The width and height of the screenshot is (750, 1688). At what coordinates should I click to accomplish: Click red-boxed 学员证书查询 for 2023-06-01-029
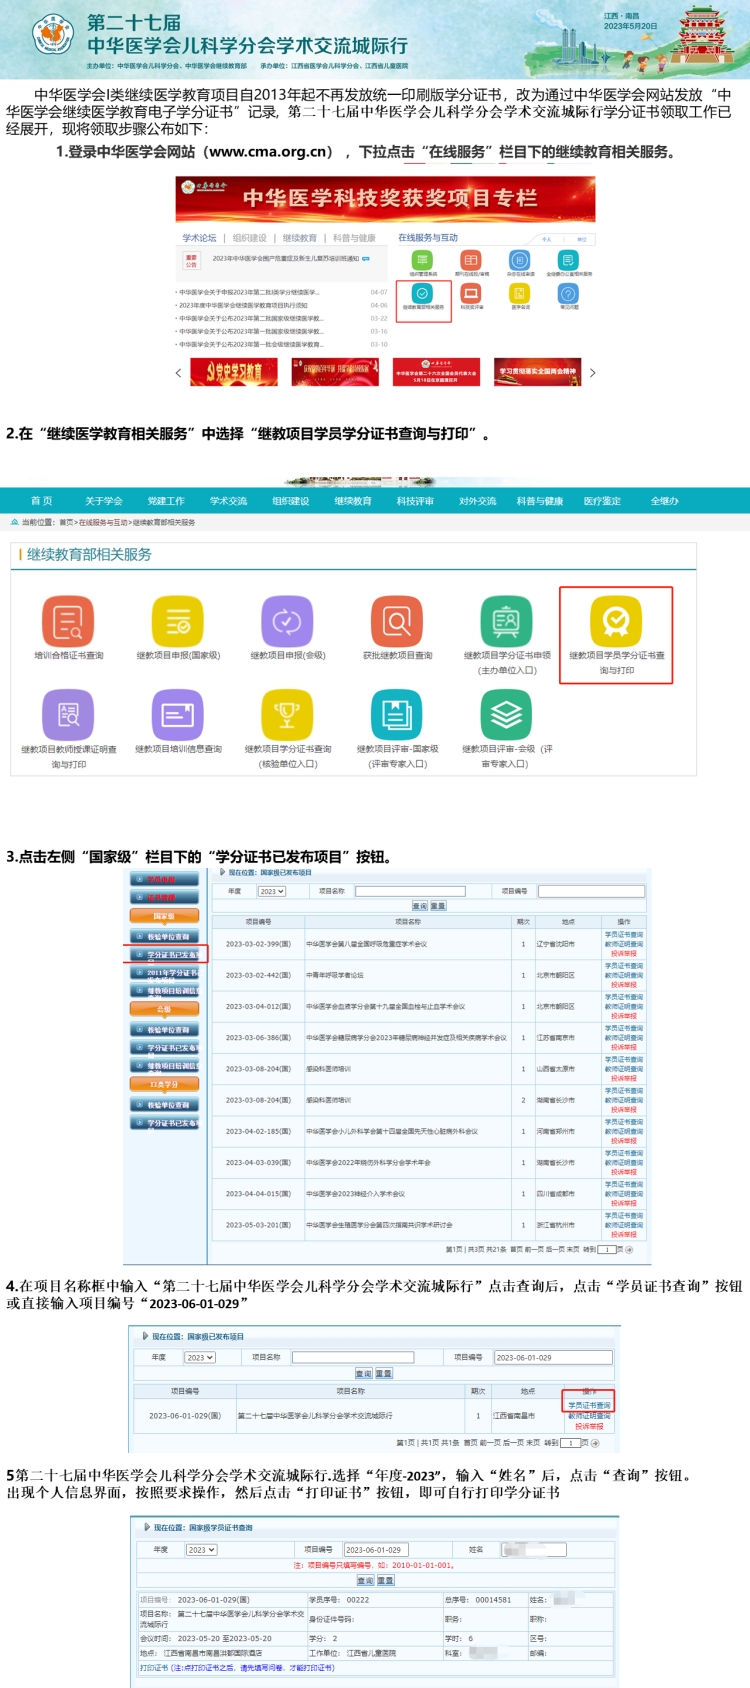coord(589,1405)
